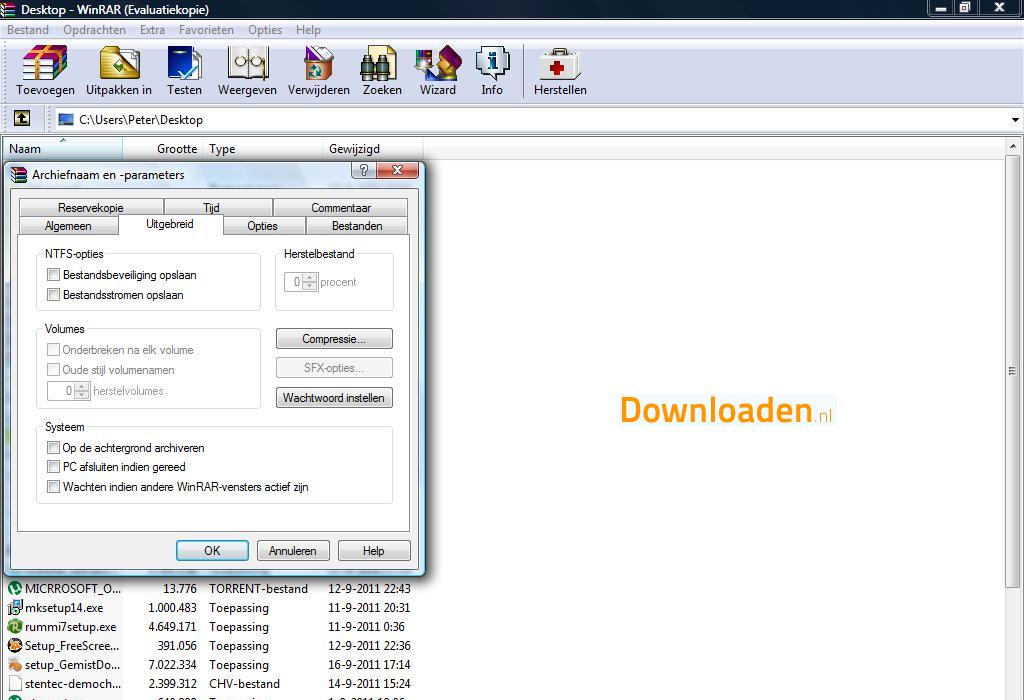
Task: Open the Opties menu in menu bar
Action: click(x=265, y=30)
